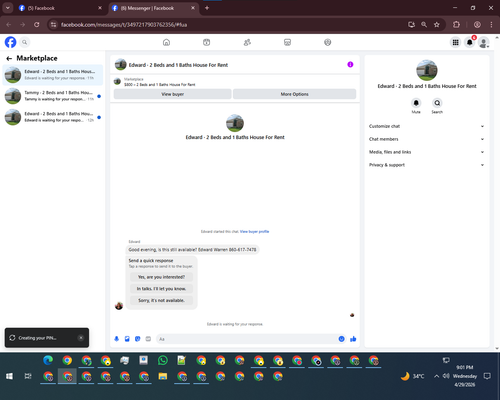Viewport: 500px width, 400px height.
Task: Click the listing thumbnail in chat header
Action: pyautogui.click(x=121, y=65)
